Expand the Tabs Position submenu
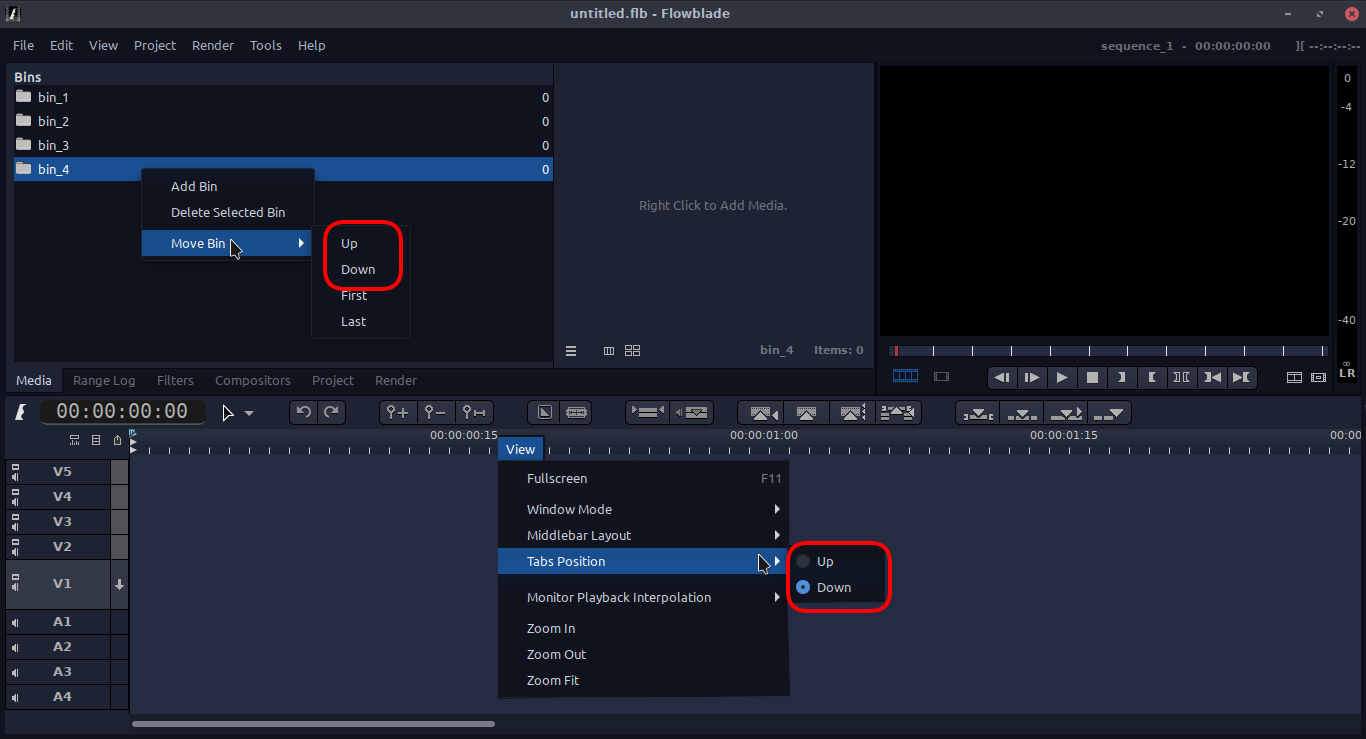Image resolution: width=1366 pixels, height=739 pixels. click(643, 561)
